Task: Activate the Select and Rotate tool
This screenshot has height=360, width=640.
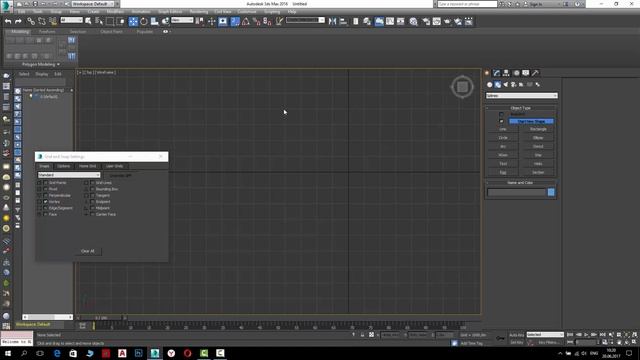Action: click(144, 21)
